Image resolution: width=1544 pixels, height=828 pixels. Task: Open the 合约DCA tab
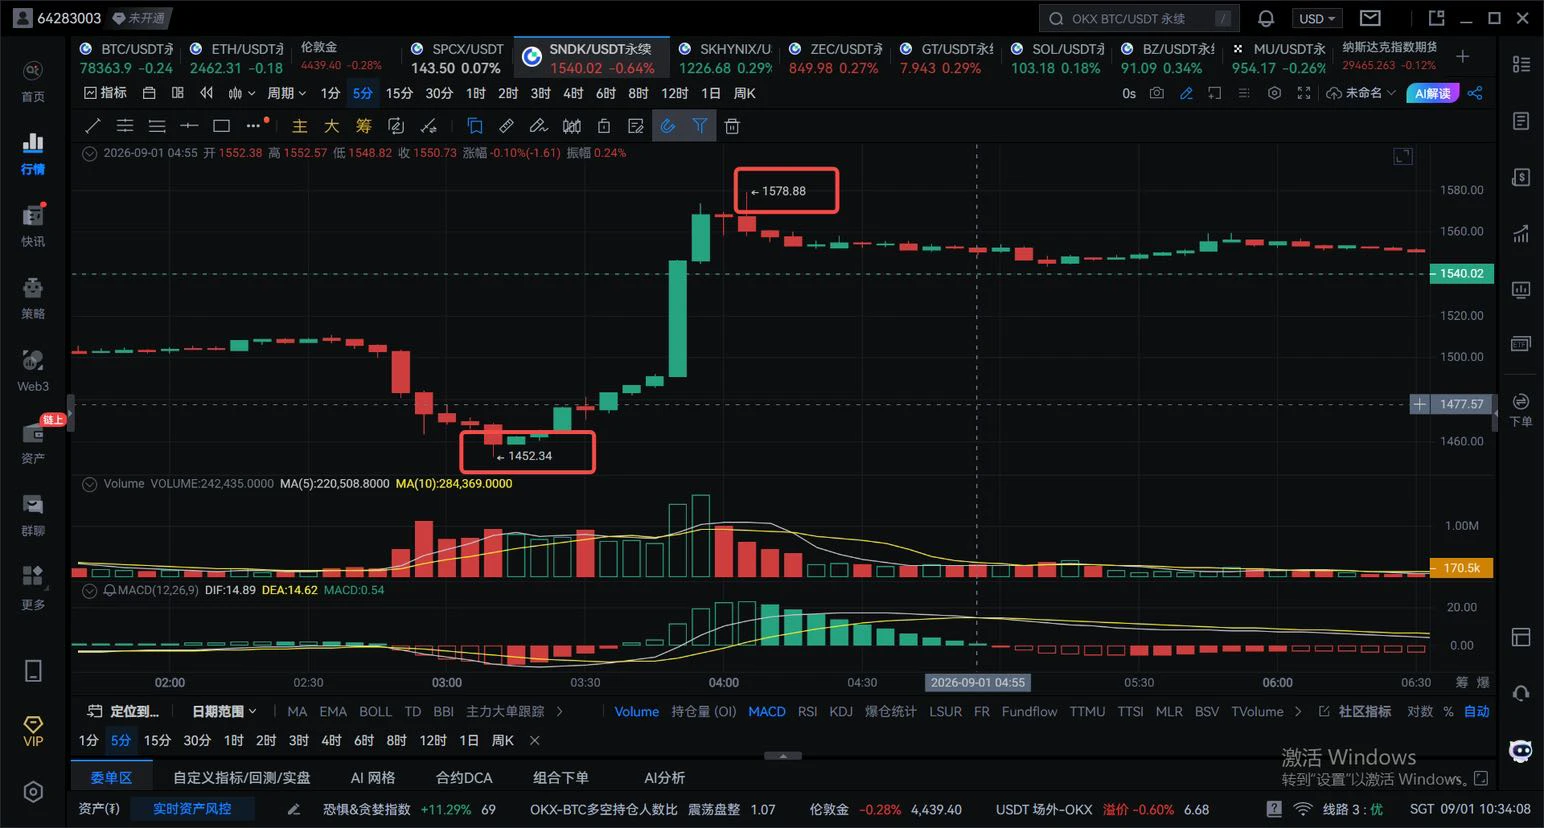point(464,778)
